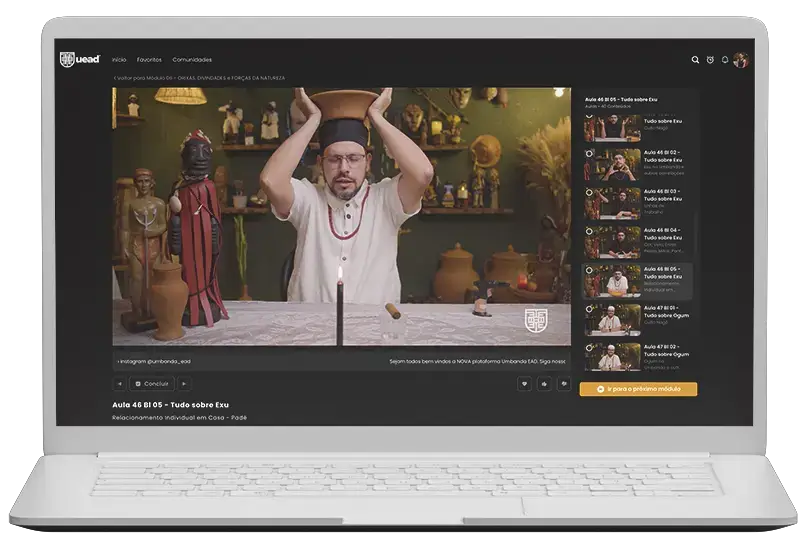
Task: Open the Início menu item
Action: pos(119,60)
